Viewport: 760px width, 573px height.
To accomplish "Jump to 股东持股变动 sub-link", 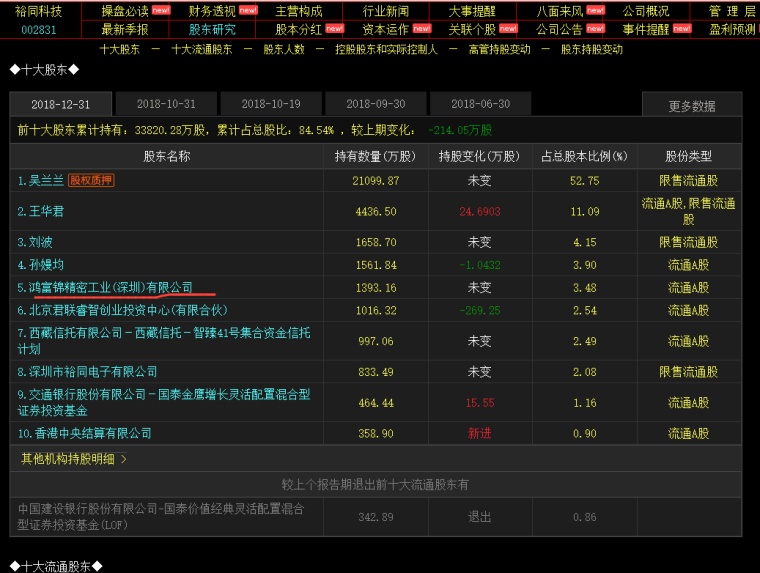I will [x=592, y=49].
